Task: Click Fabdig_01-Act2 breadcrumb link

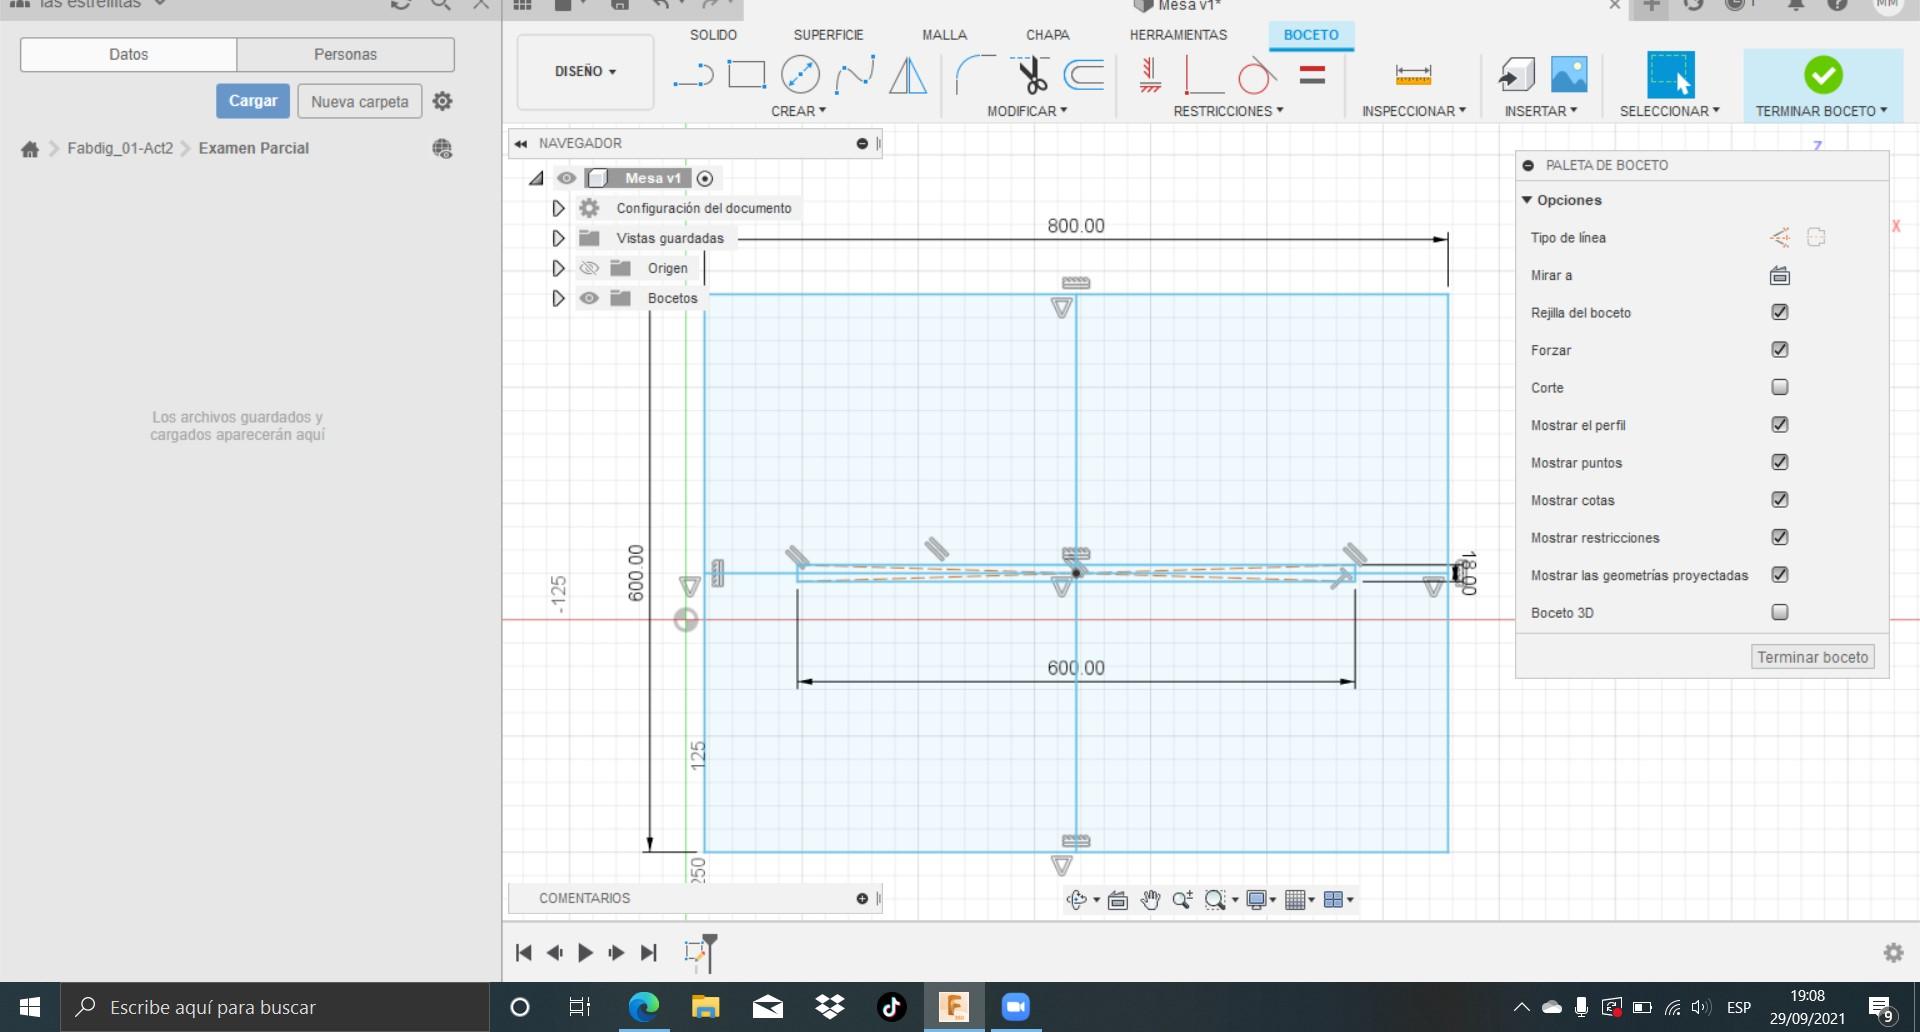Action: 120,149
